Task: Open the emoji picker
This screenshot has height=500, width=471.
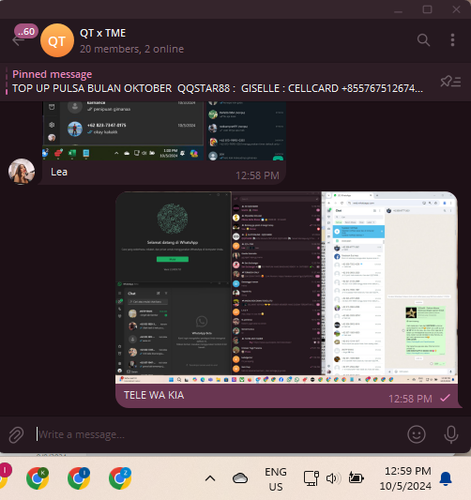Action: 416,434
